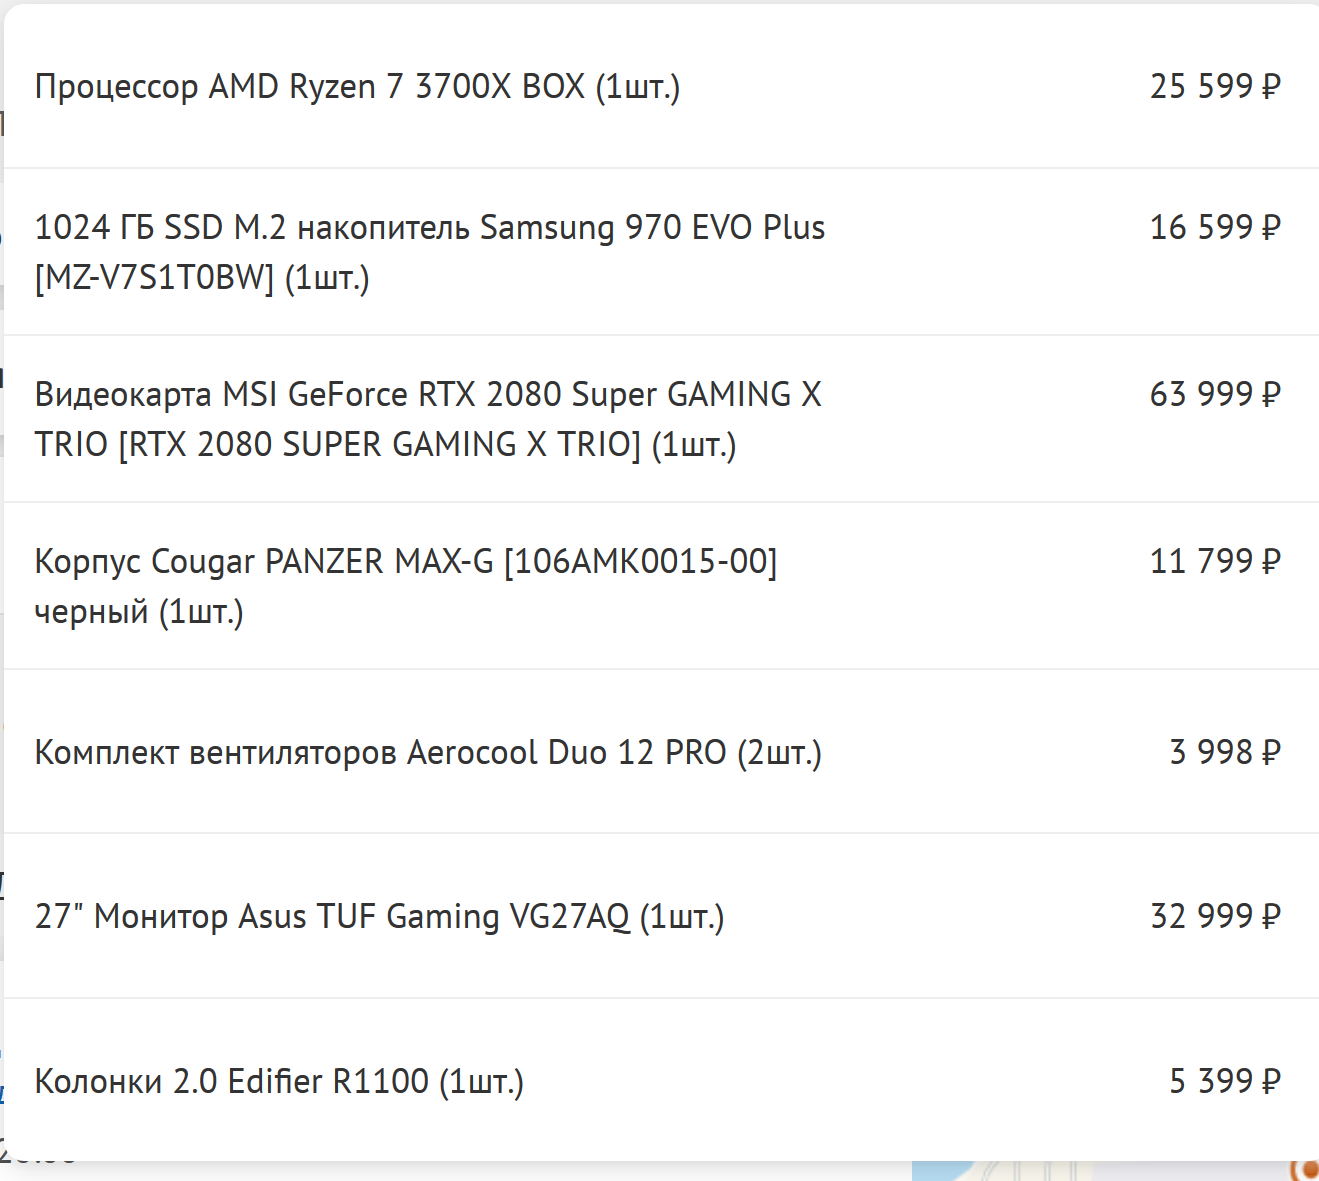
Task: Click the bracketed RTX 2080 SUPER GAMING X TRIO code
Action: (379, 445)
